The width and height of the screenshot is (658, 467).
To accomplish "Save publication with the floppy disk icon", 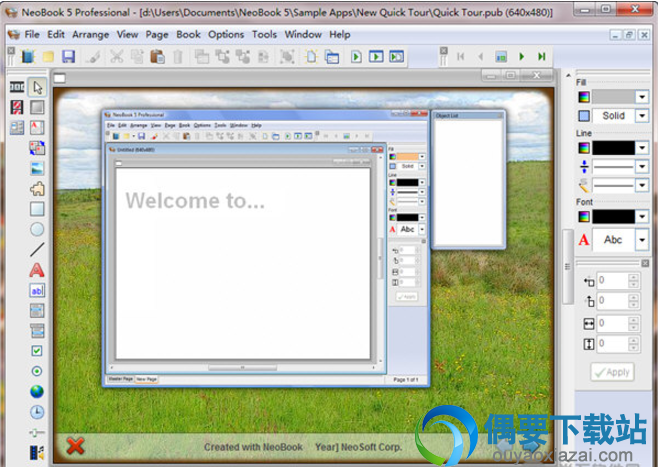I will (x=68, y=56).
